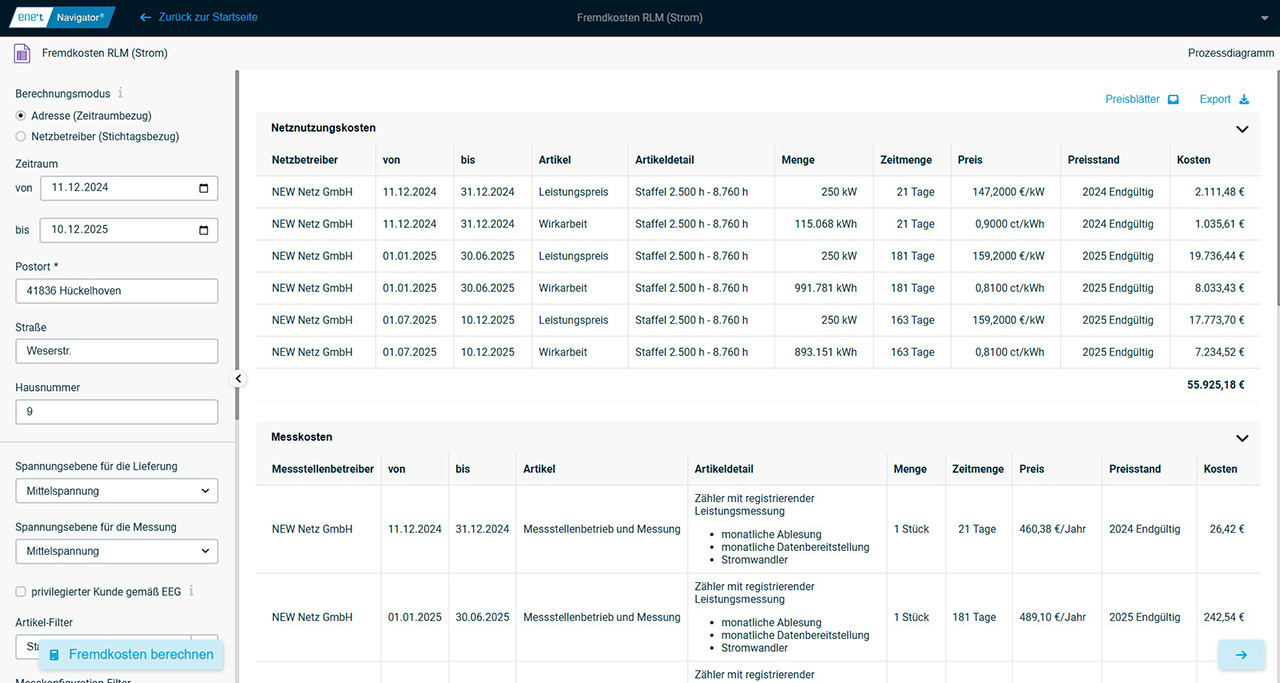Enable privilegierter Kunde gemäß EEG checkbox

21,592
